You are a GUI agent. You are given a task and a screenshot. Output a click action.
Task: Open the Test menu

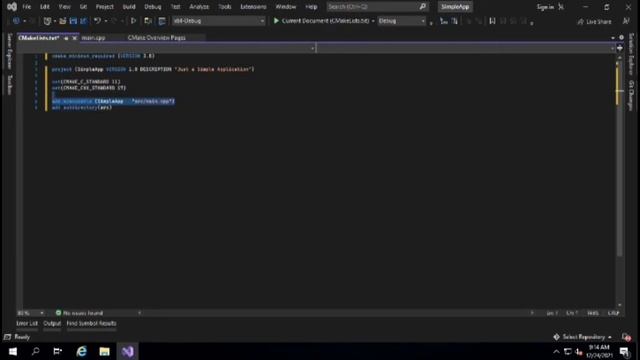point(175,7)
